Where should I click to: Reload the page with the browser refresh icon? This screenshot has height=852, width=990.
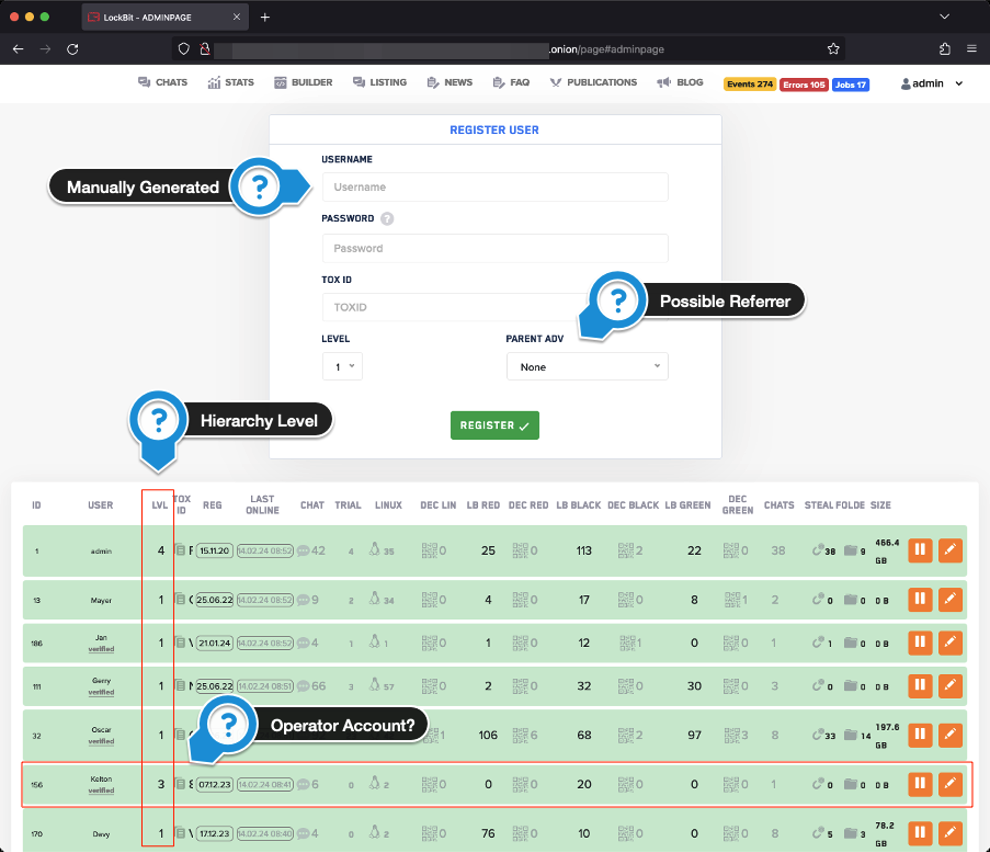click(72, 48)
